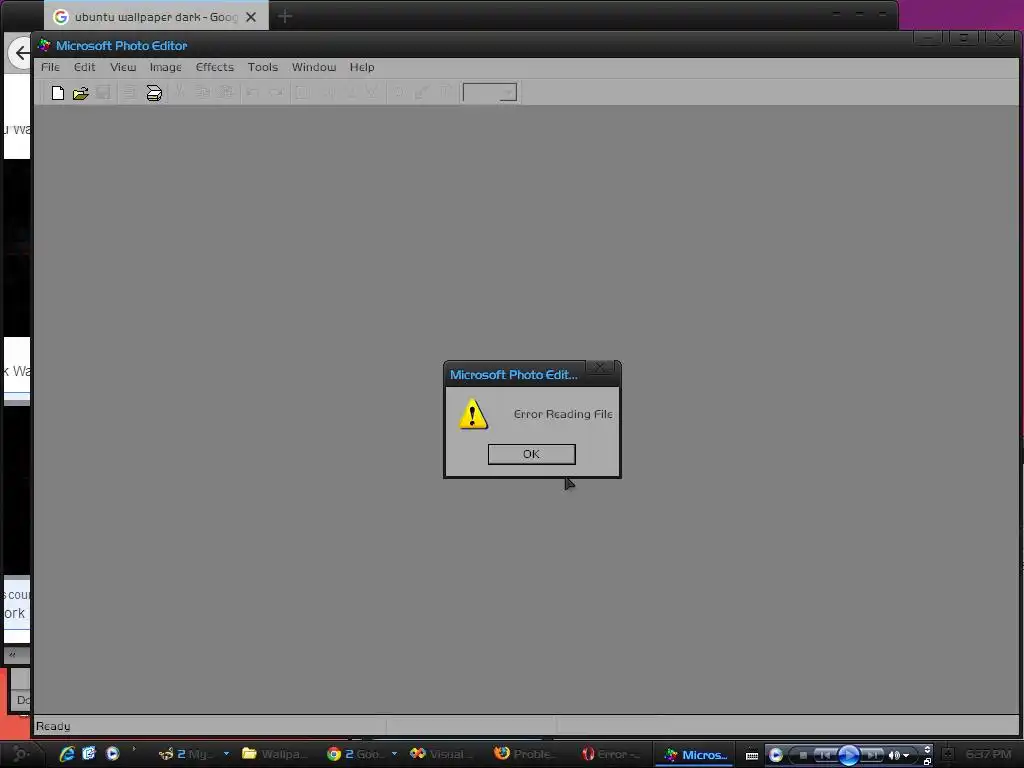This screenshot has width=1024, height=768.
Task: Click the tray icon beside the clock
Action: click(x=948, y=754)
